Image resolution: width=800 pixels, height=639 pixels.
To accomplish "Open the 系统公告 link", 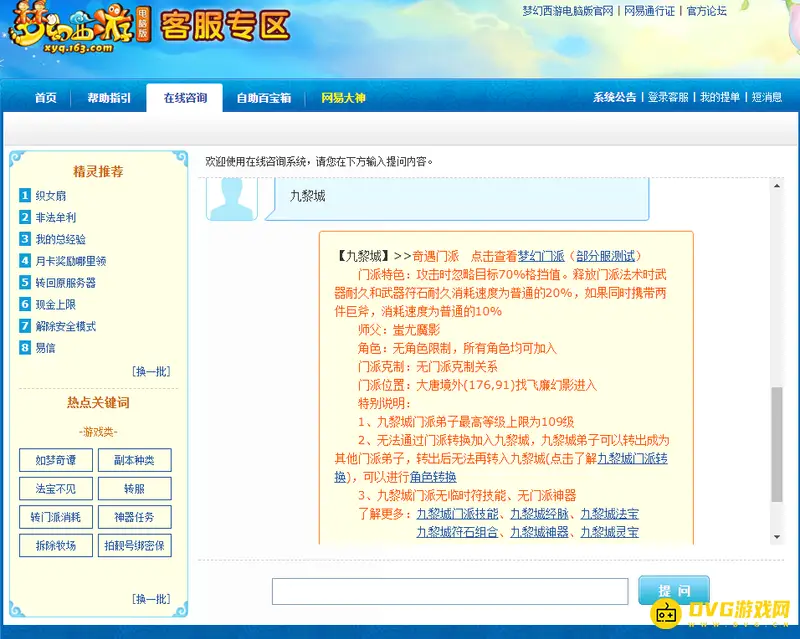I will point(614,97).
